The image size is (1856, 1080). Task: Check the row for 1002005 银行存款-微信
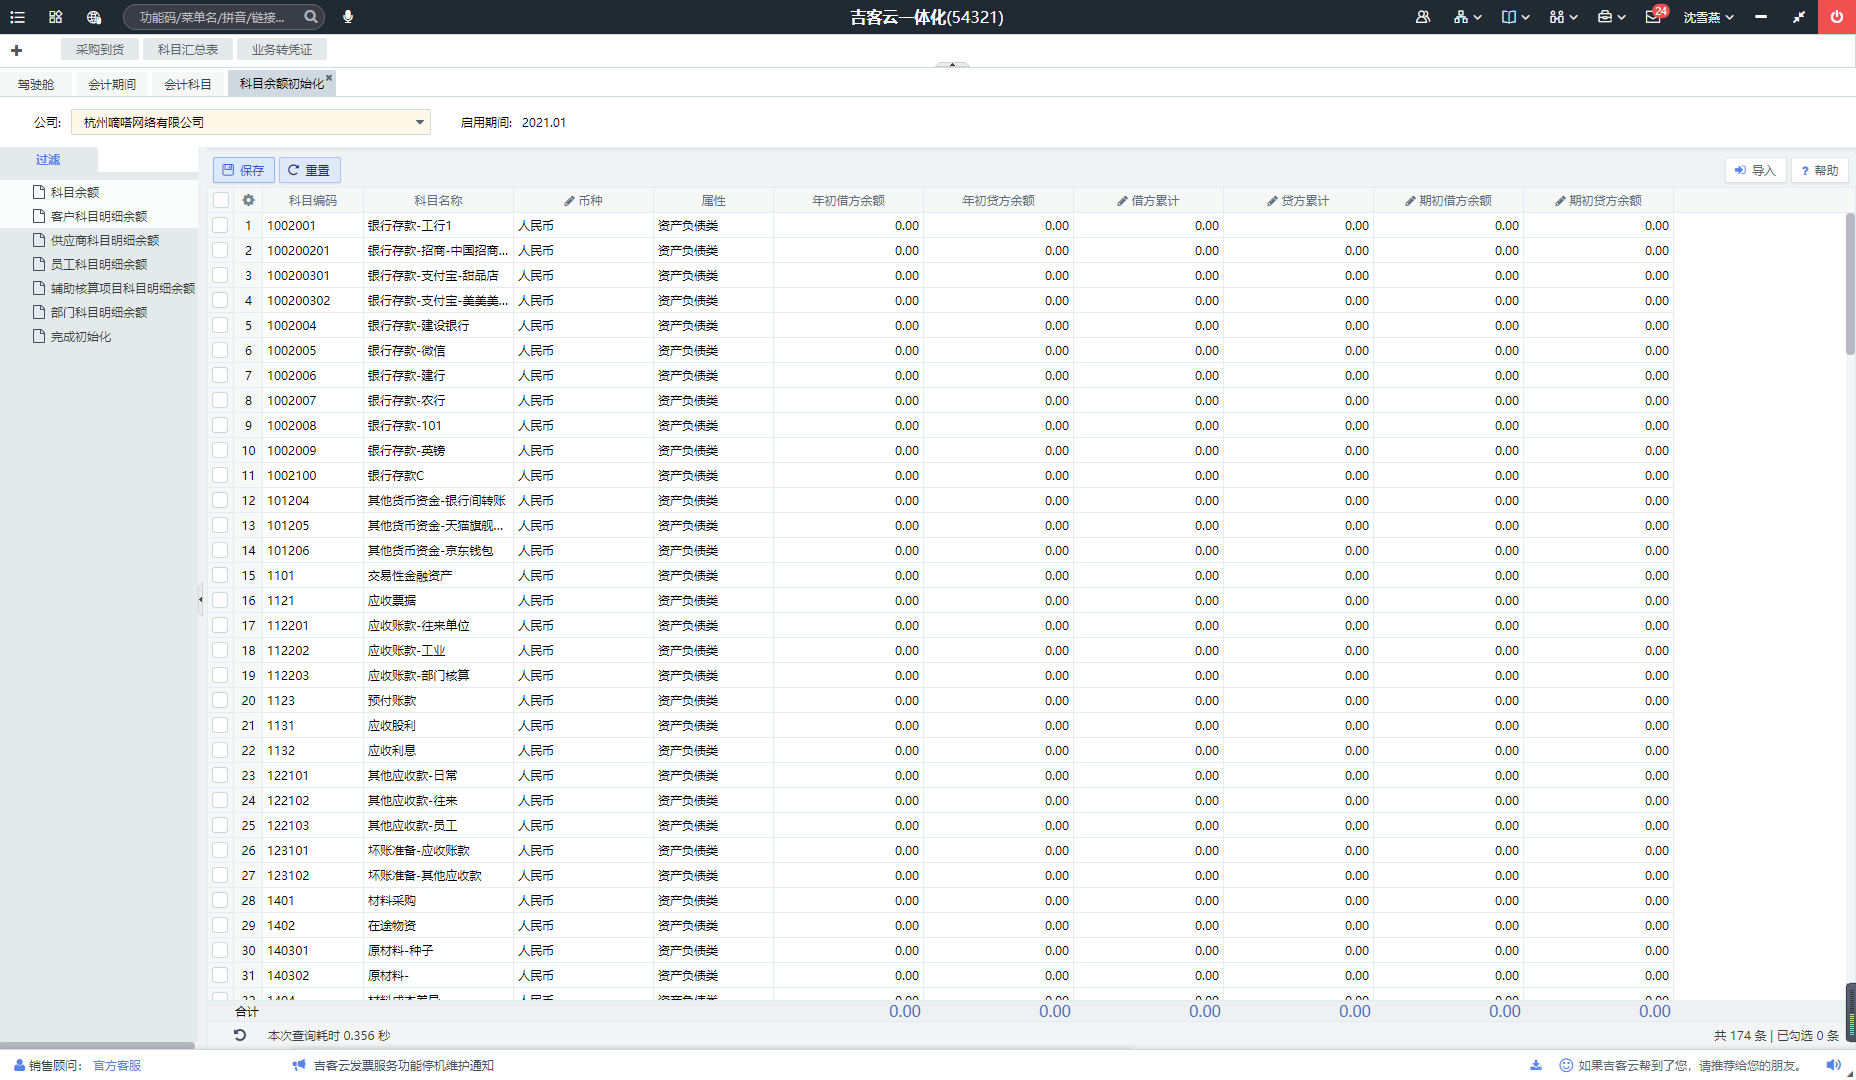tap(221, 350)
